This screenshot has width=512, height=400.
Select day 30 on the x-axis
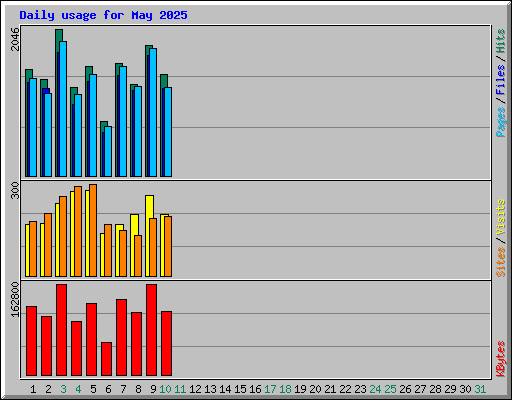[x=465, y=389]
